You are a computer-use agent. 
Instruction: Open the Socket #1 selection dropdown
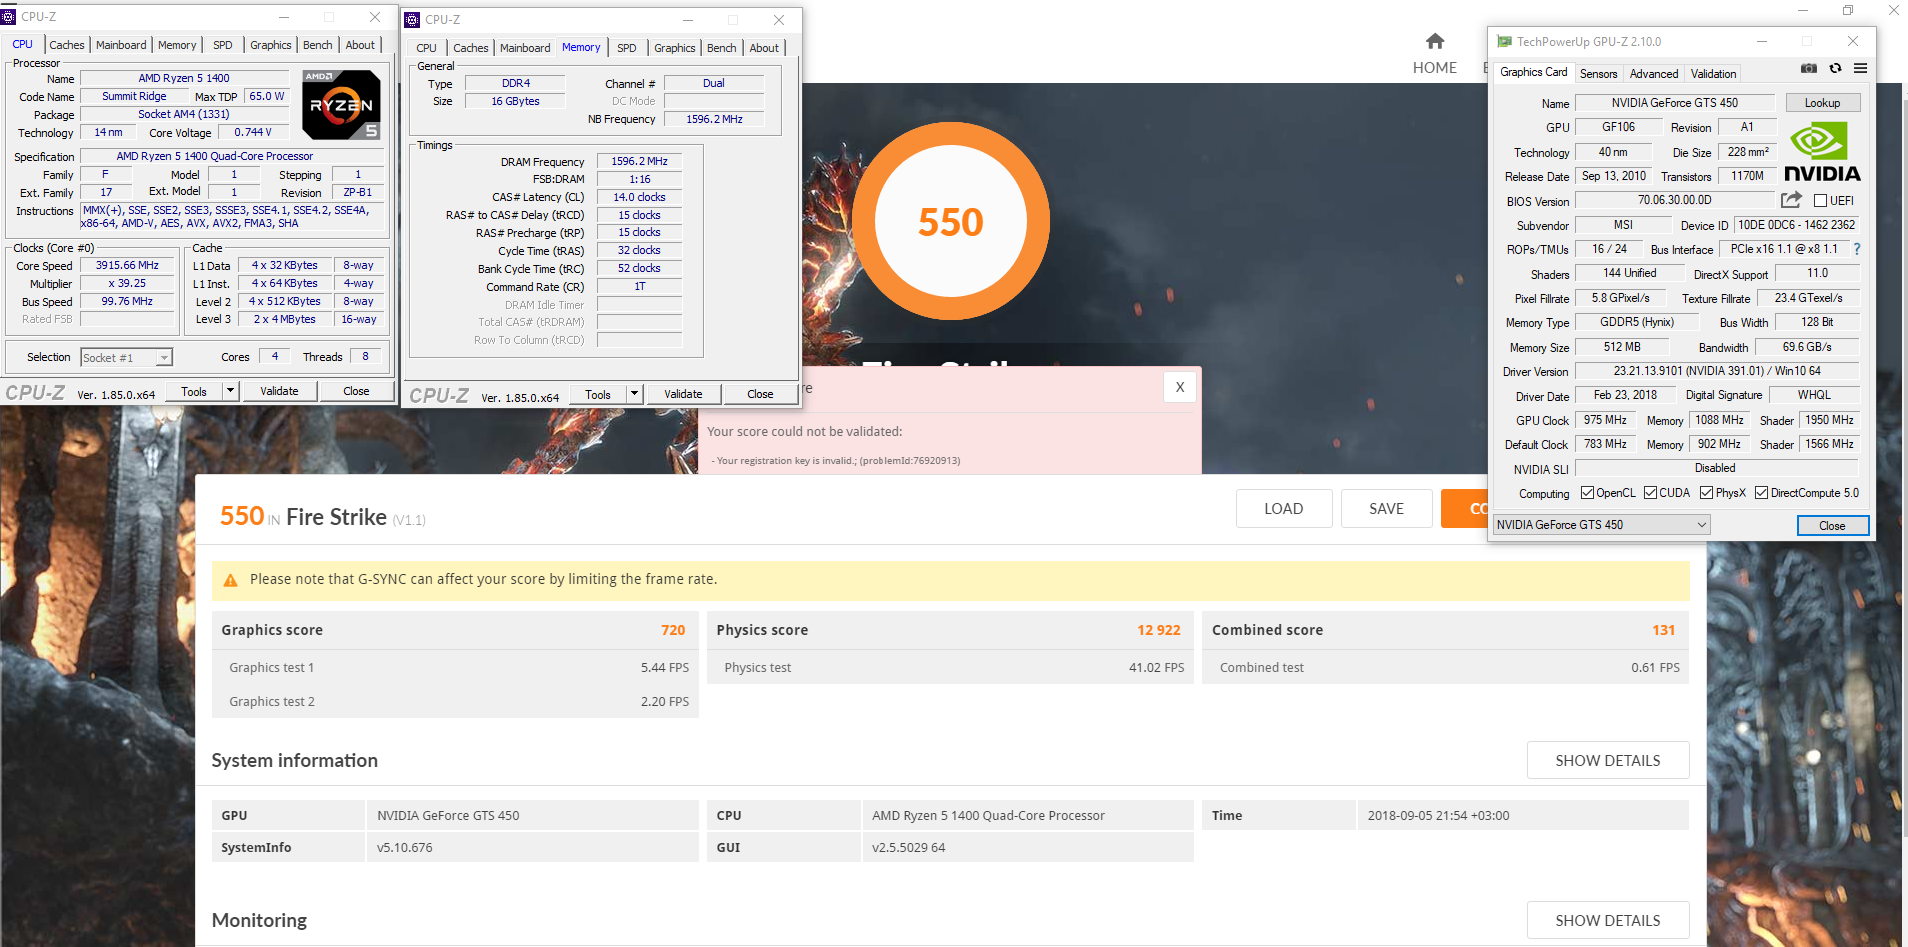point(126,357)
